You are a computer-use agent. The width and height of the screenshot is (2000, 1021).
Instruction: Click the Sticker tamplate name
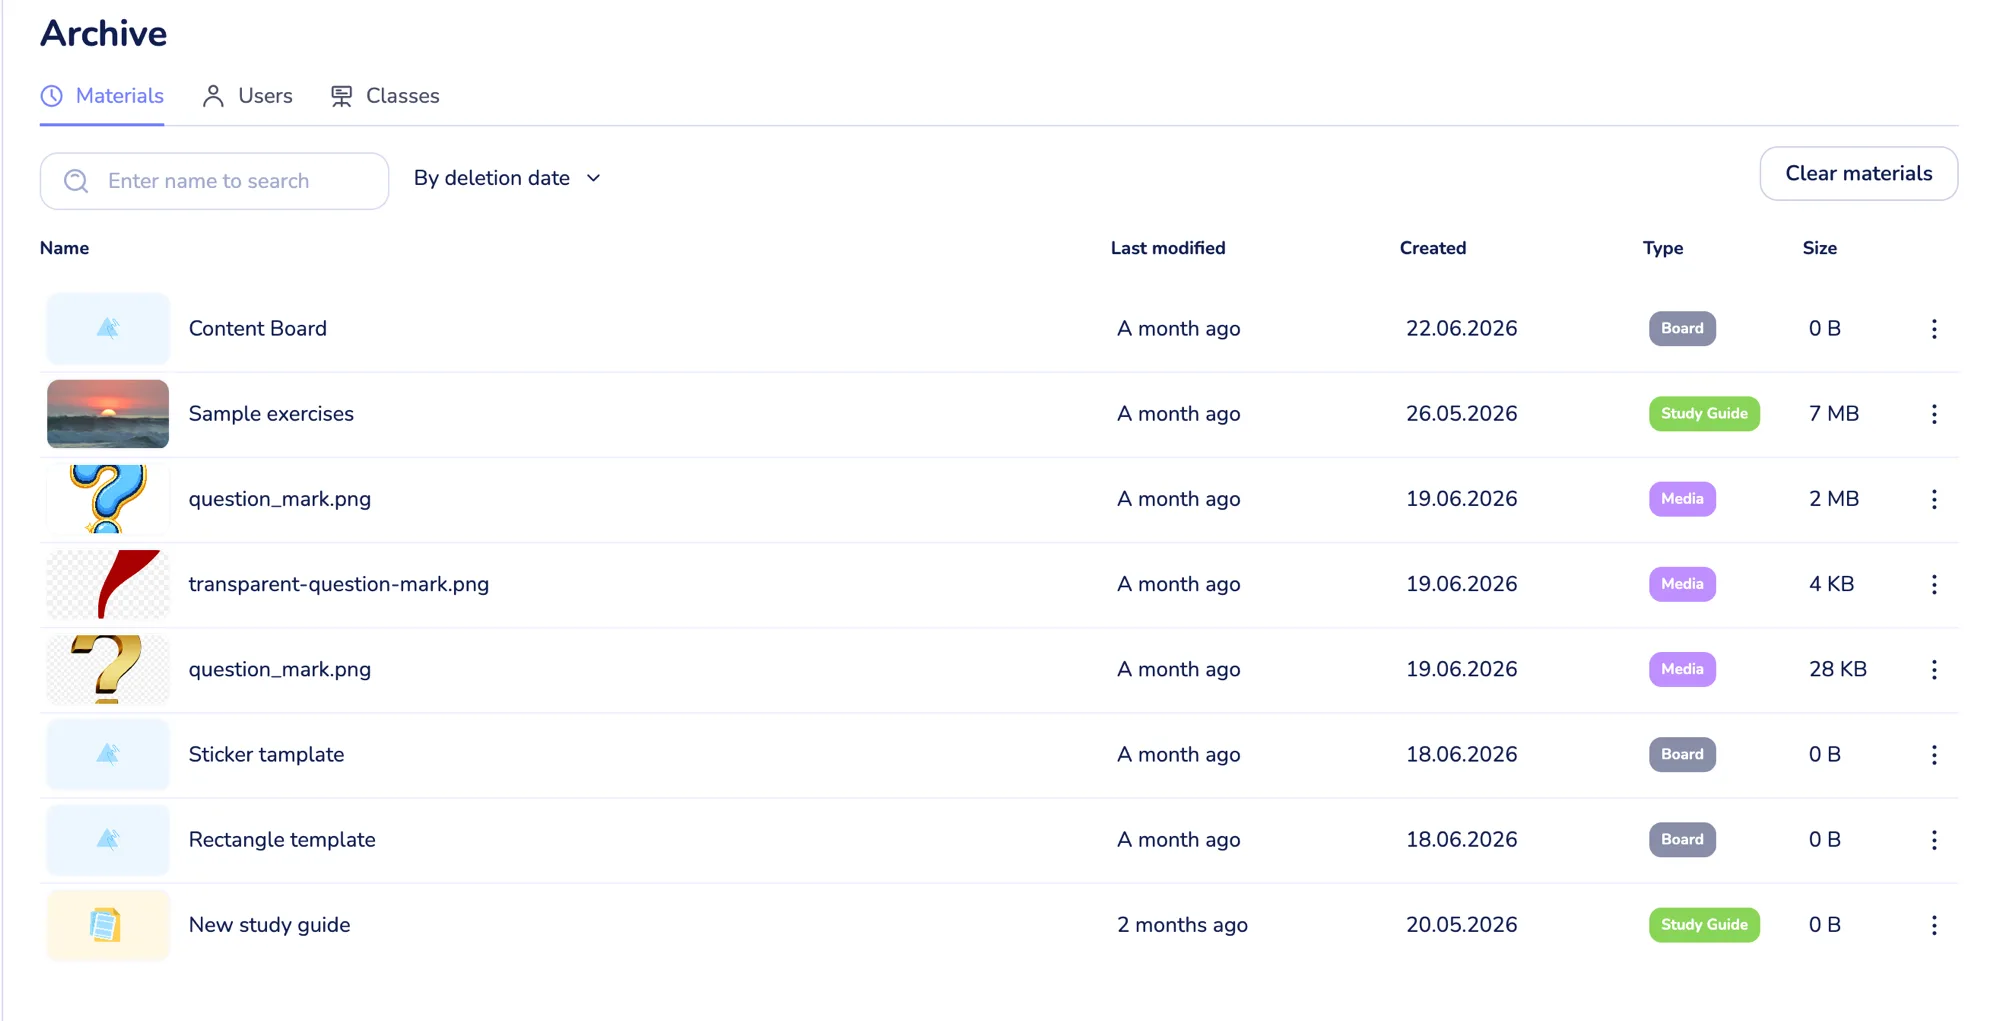(x=266, y=755)
